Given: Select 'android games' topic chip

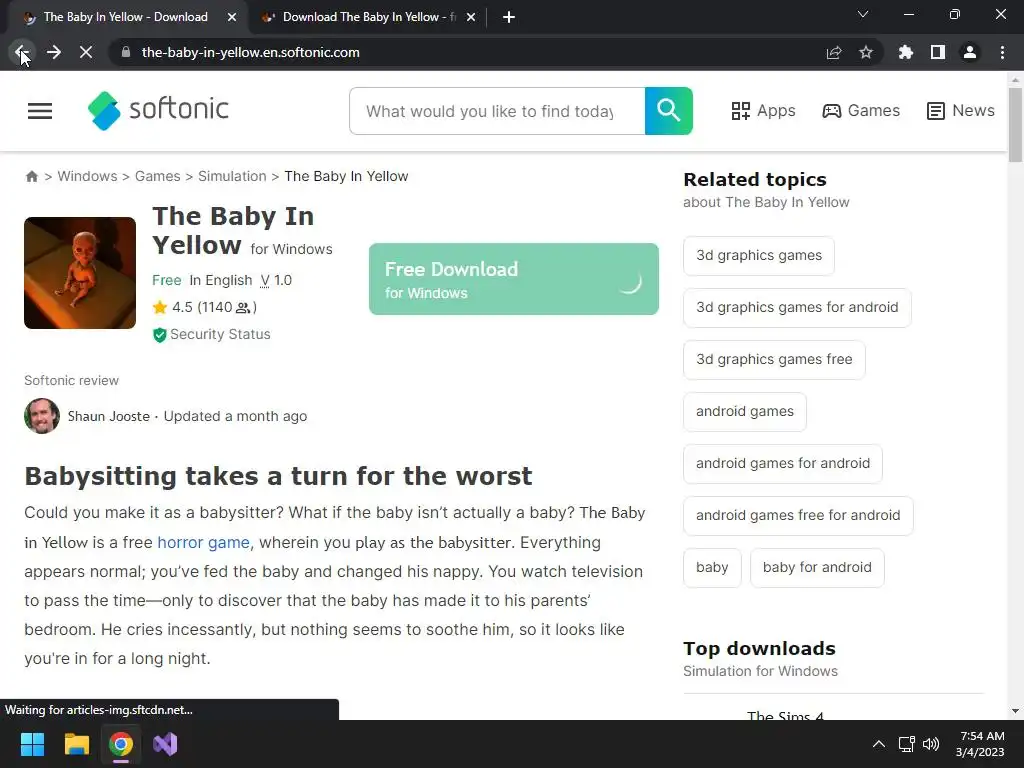Looking at the screenshot, I should [x=744, y=411].
